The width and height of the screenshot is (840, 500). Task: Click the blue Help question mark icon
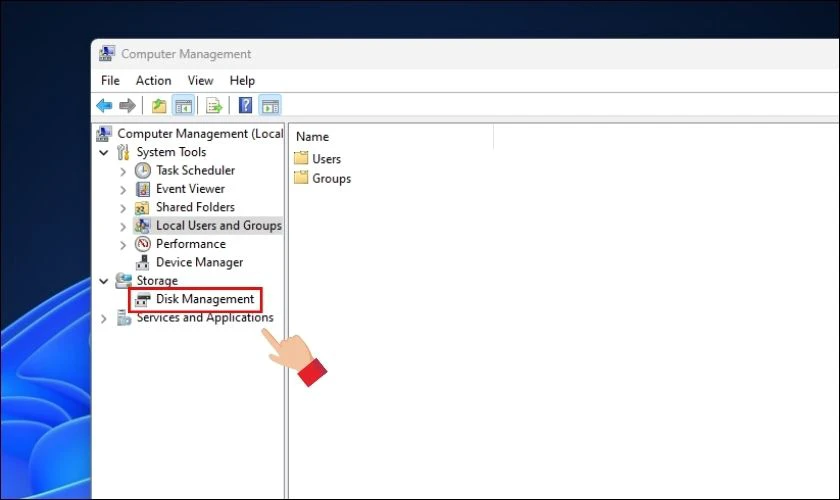point(245,105)
